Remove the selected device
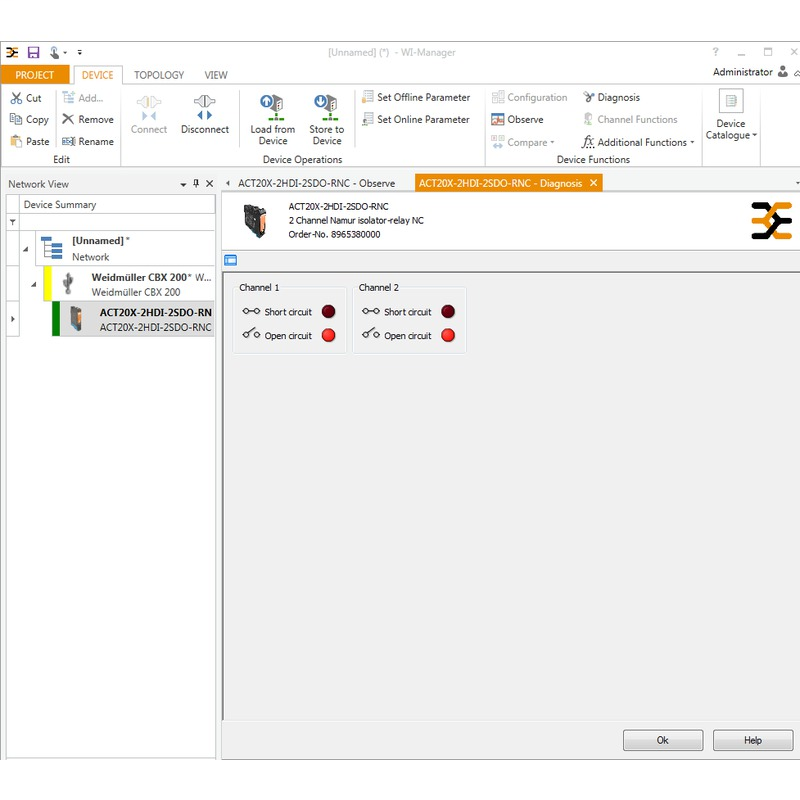Viewport: 800px width, 800px height. coord(88,119)
